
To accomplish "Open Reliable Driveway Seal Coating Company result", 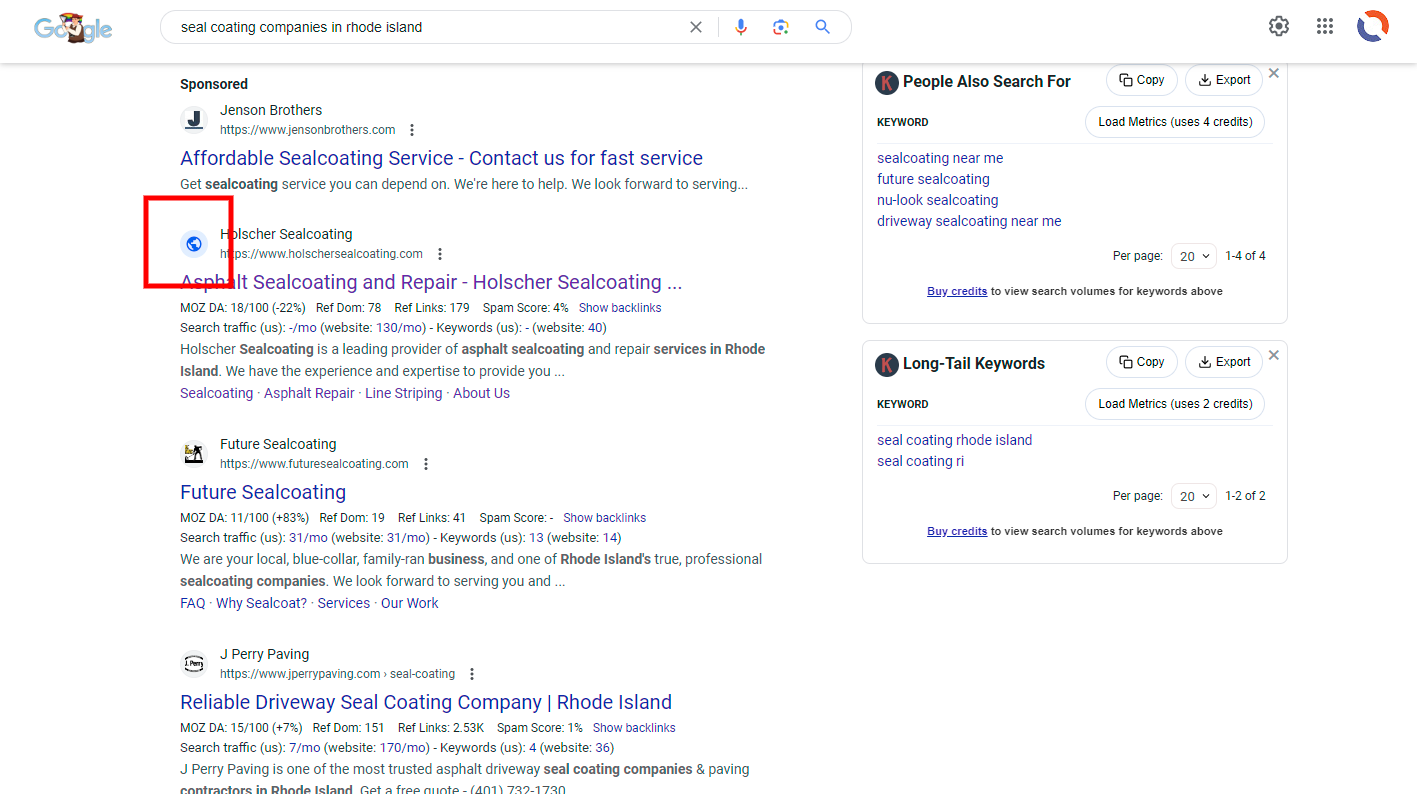I will pyautogui.click(x=426, y=702).
